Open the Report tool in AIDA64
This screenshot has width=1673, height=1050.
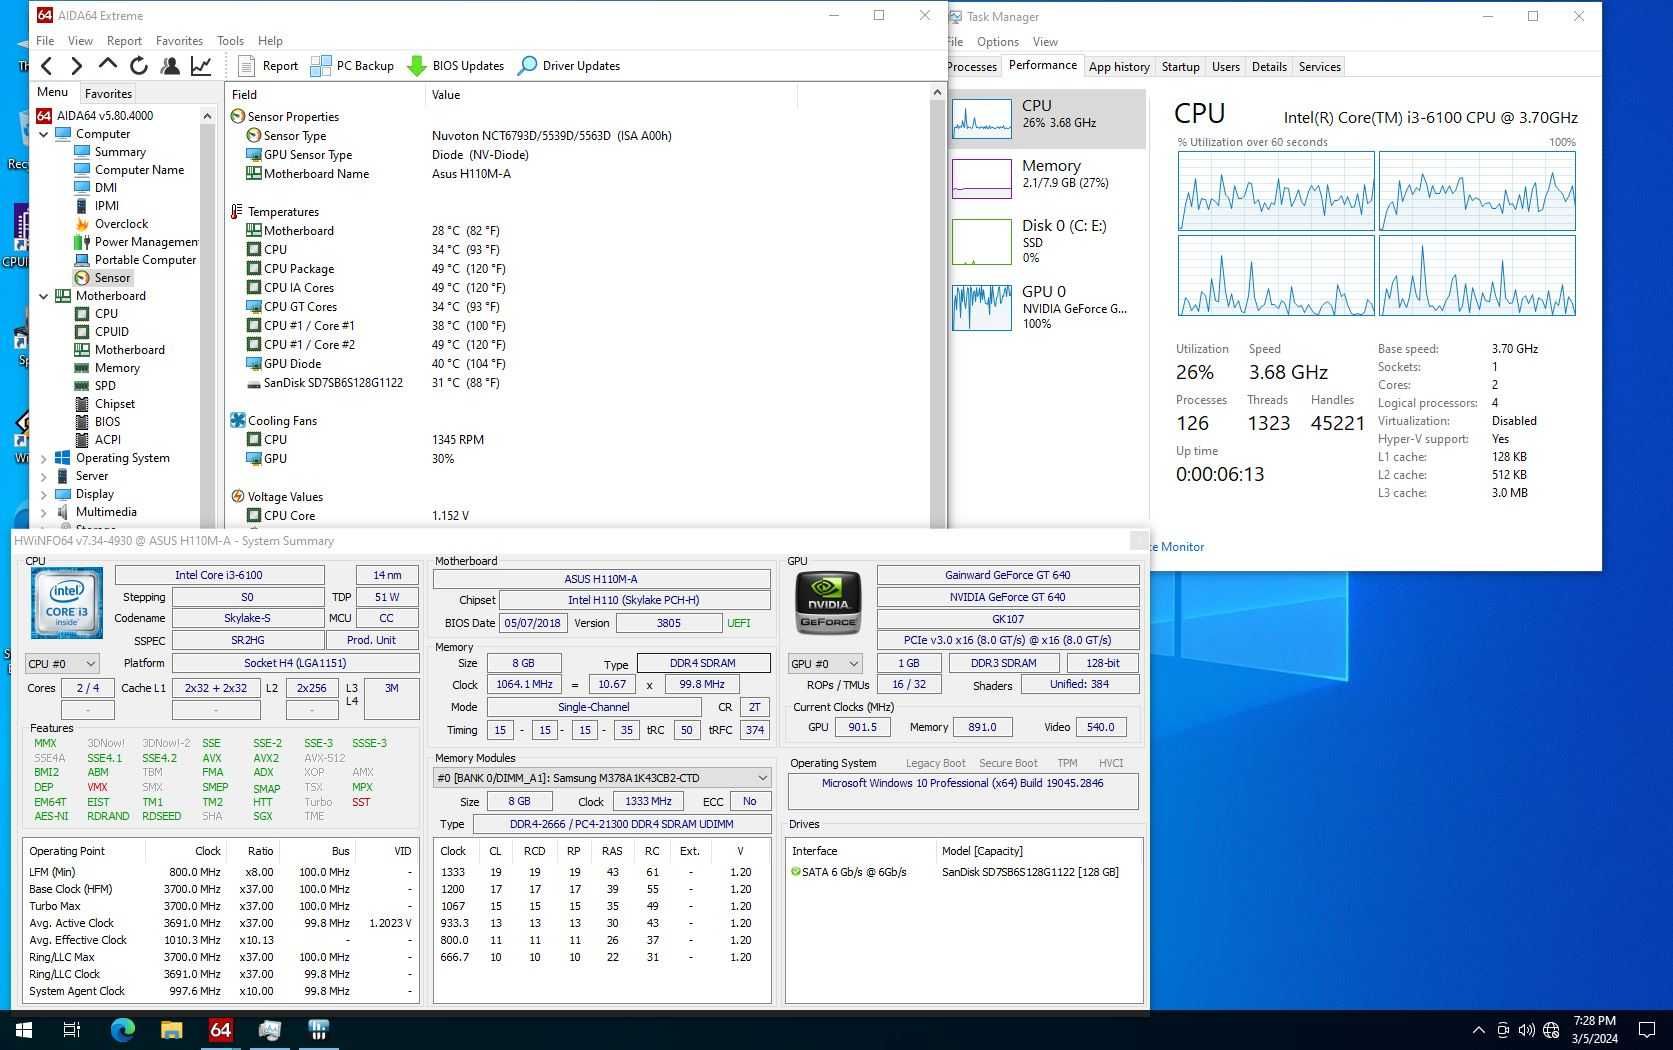[x=269, y=66]
